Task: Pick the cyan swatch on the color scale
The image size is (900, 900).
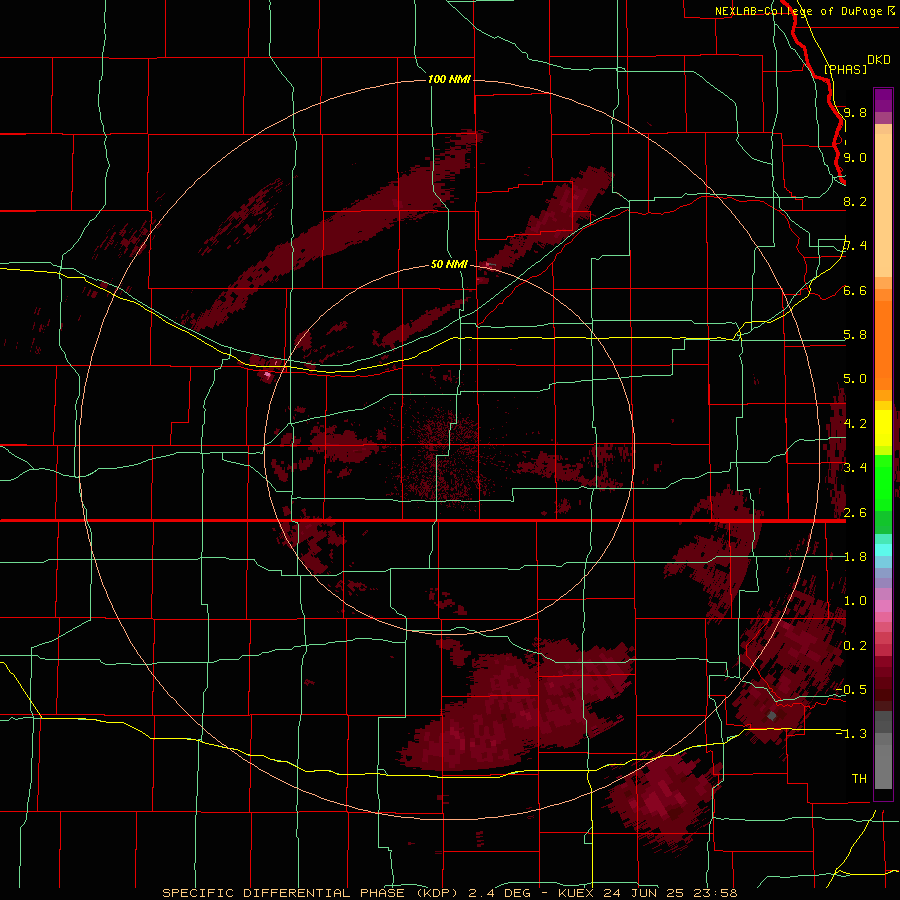Action: point(883,549)
